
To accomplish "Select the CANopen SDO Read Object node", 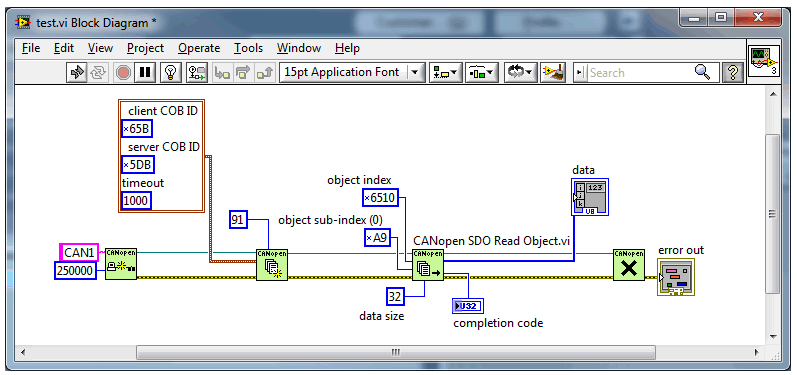I will tap(428, 264).
